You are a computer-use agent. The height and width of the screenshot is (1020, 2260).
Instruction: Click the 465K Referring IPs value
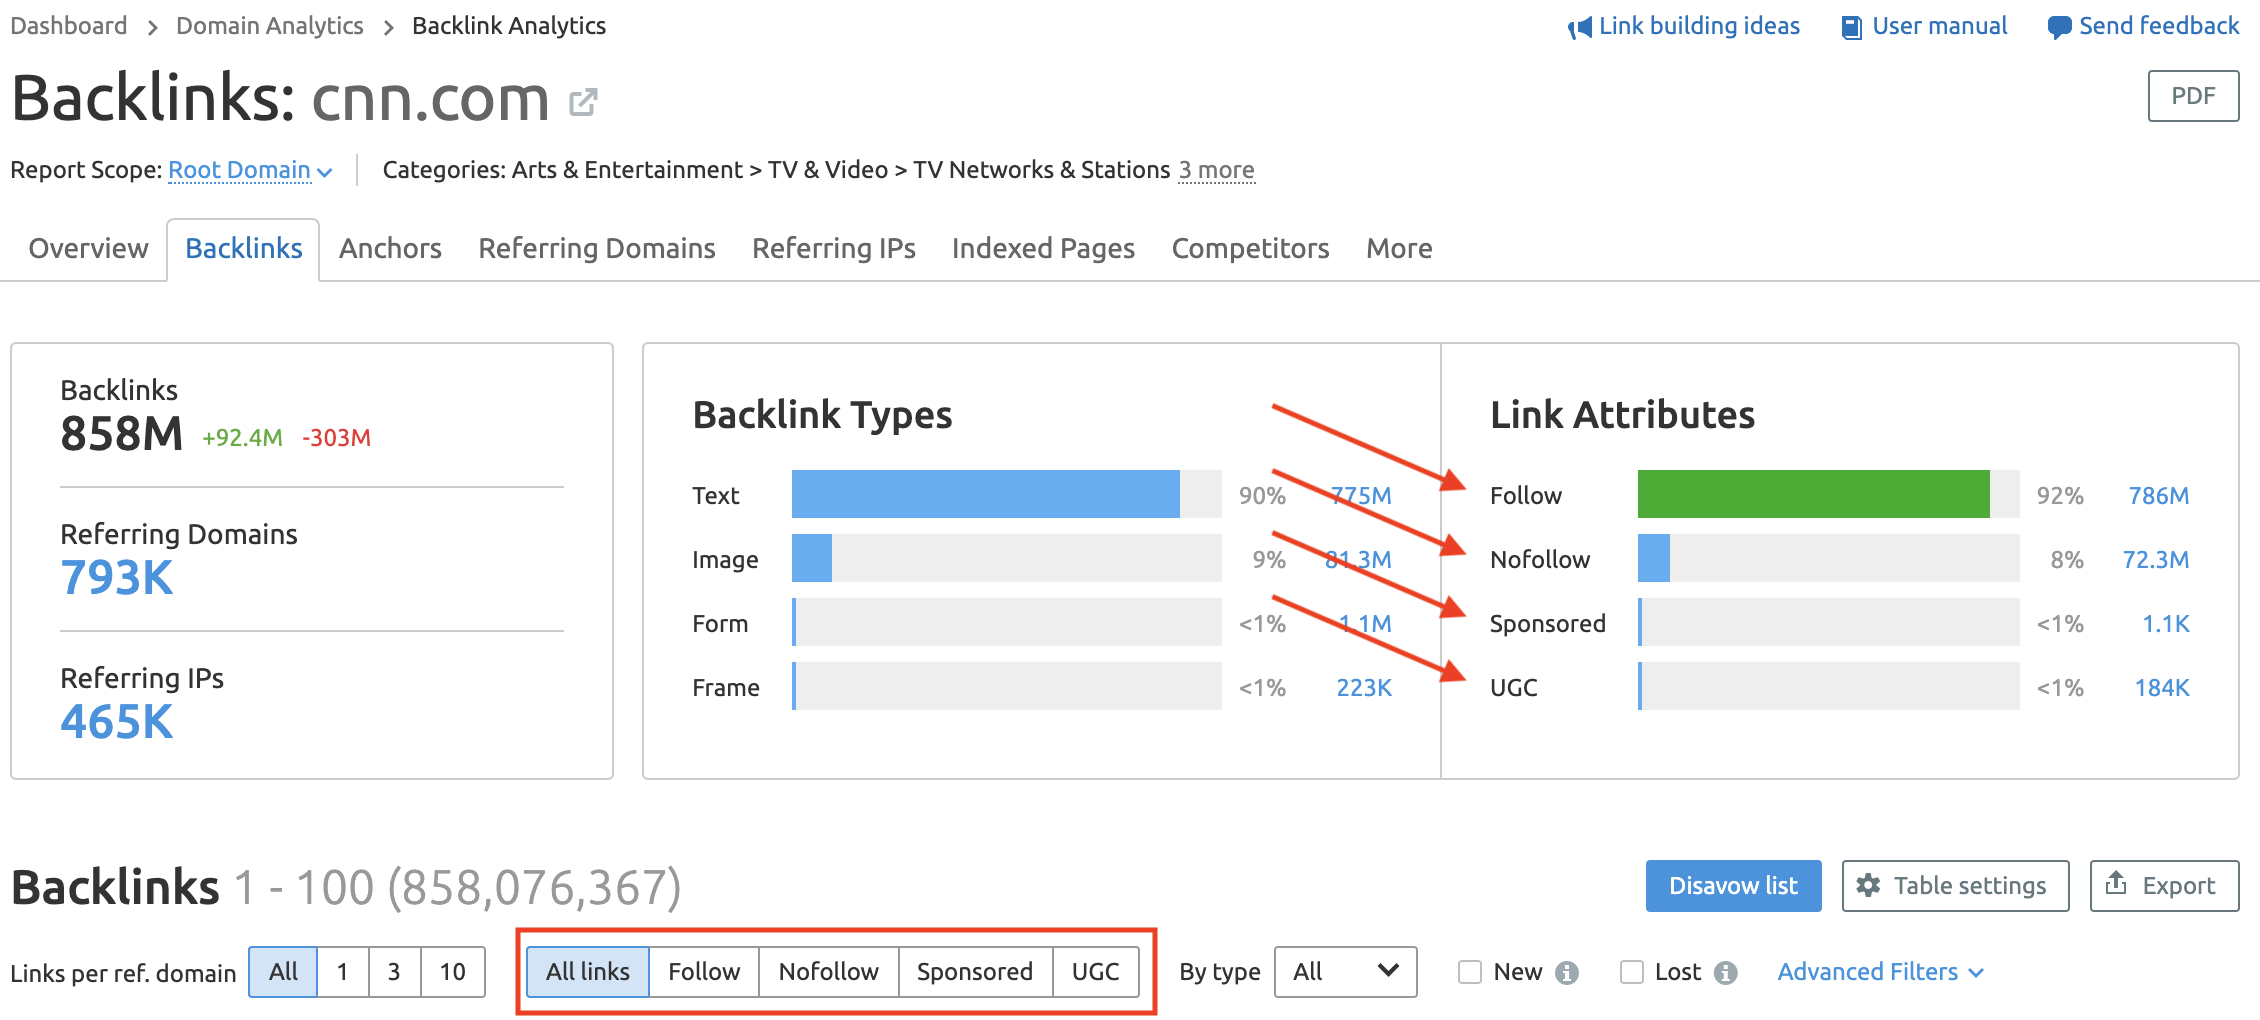tap(117, 722)
